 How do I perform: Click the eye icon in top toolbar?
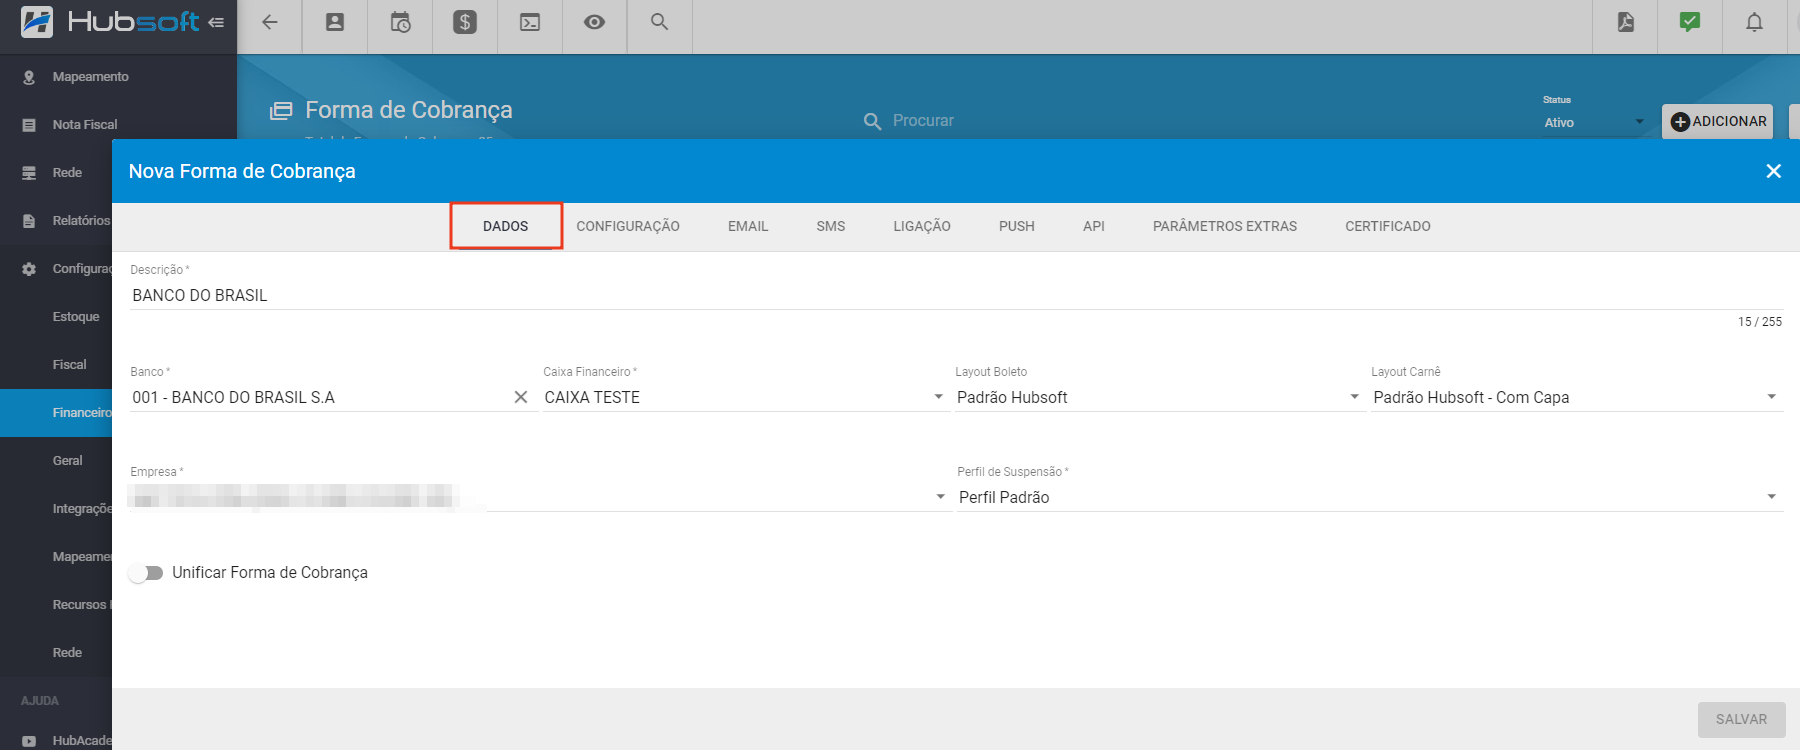click(x=595, y=22)
